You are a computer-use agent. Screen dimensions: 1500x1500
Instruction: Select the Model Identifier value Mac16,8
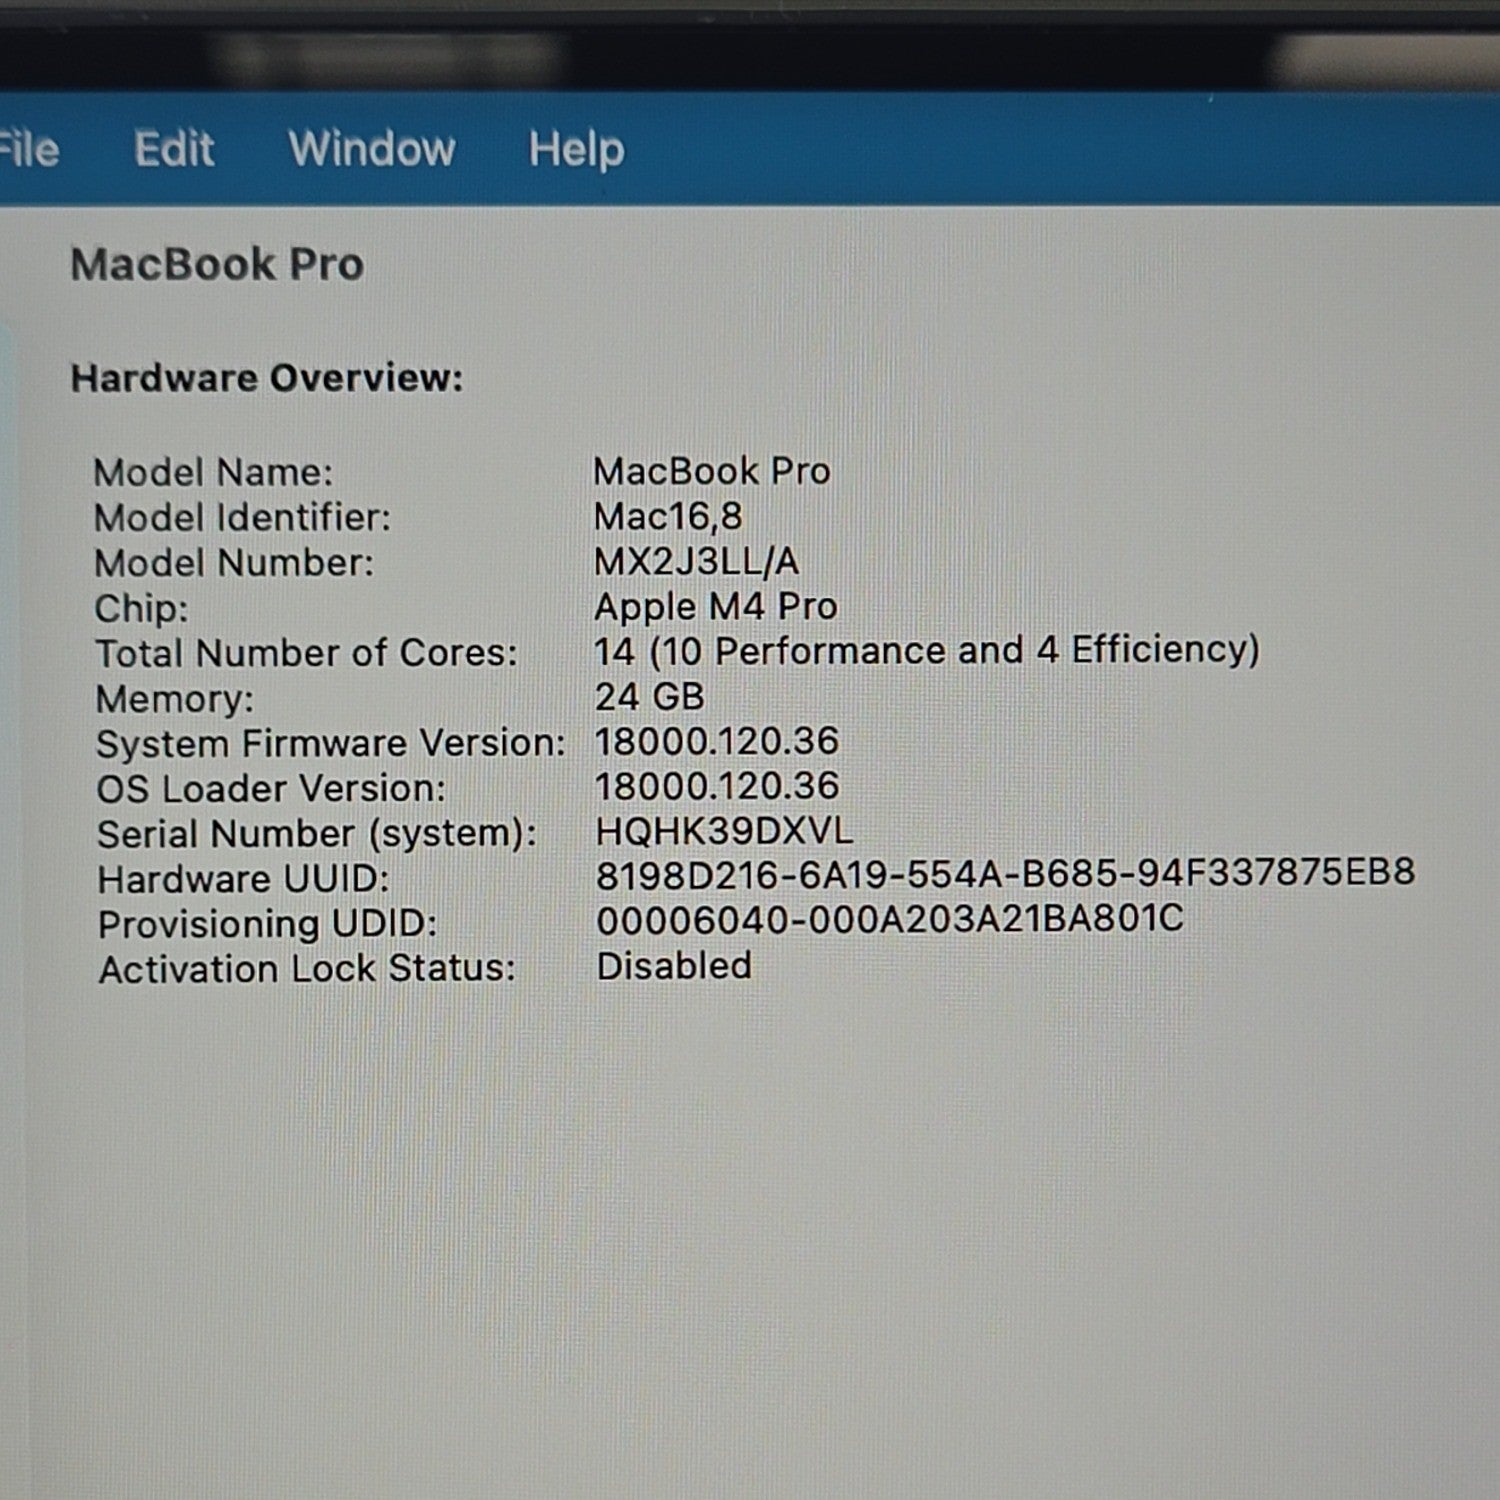tap(668, 516)
